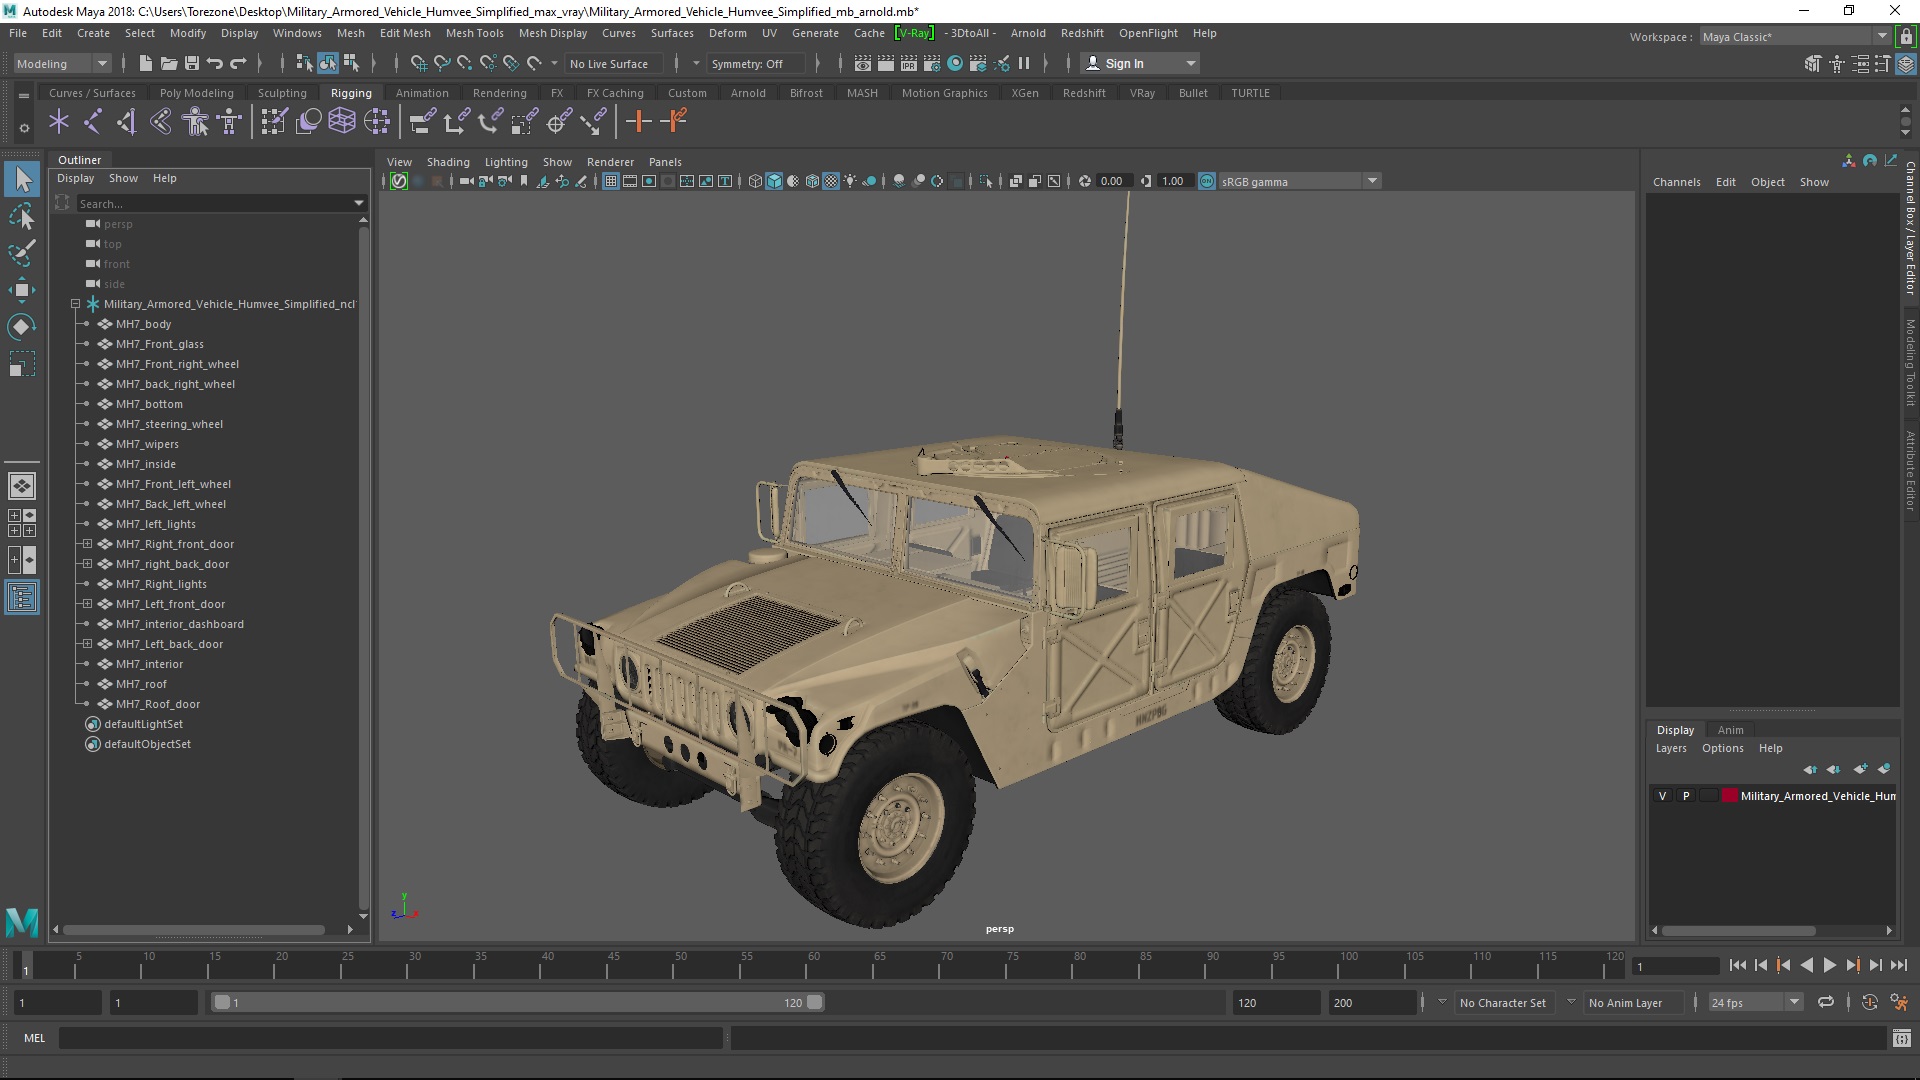Open the Mesh Tools menu
This screenshot has height=1080, width=1920.
point(474,33)
